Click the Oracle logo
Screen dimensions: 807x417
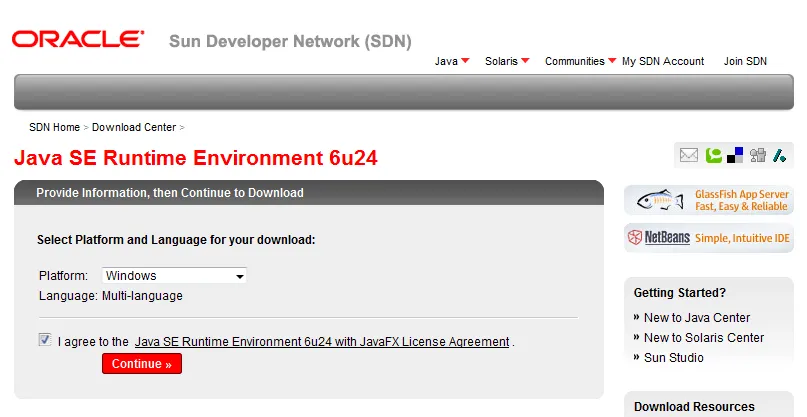(78, 39)
